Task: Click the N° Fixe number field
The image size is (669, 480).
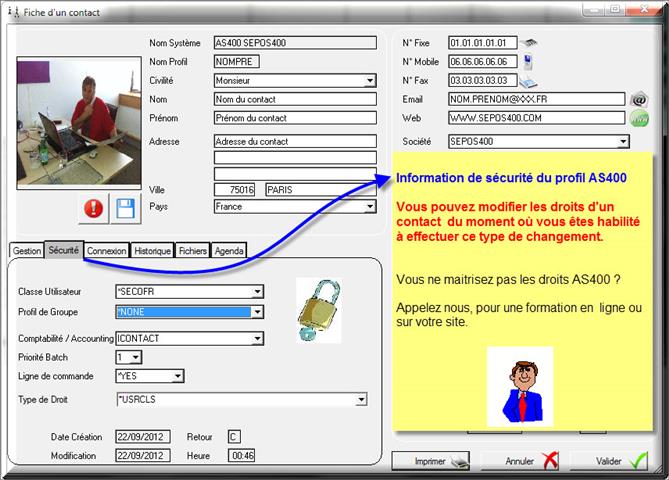Action: [x=483, y=43]
